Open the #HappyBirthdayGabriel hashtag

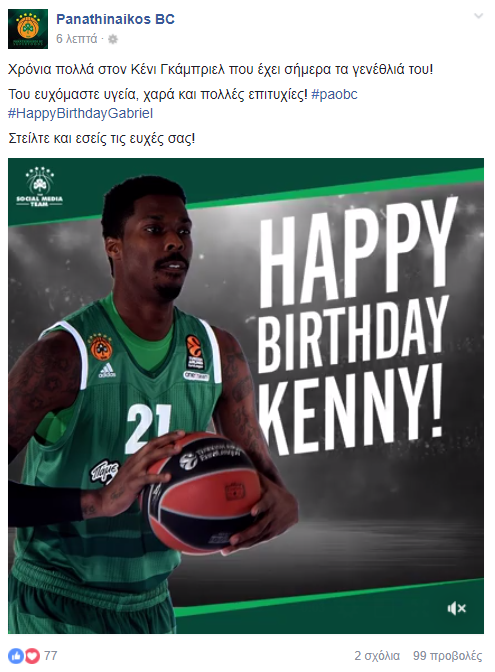click(80, 114)
